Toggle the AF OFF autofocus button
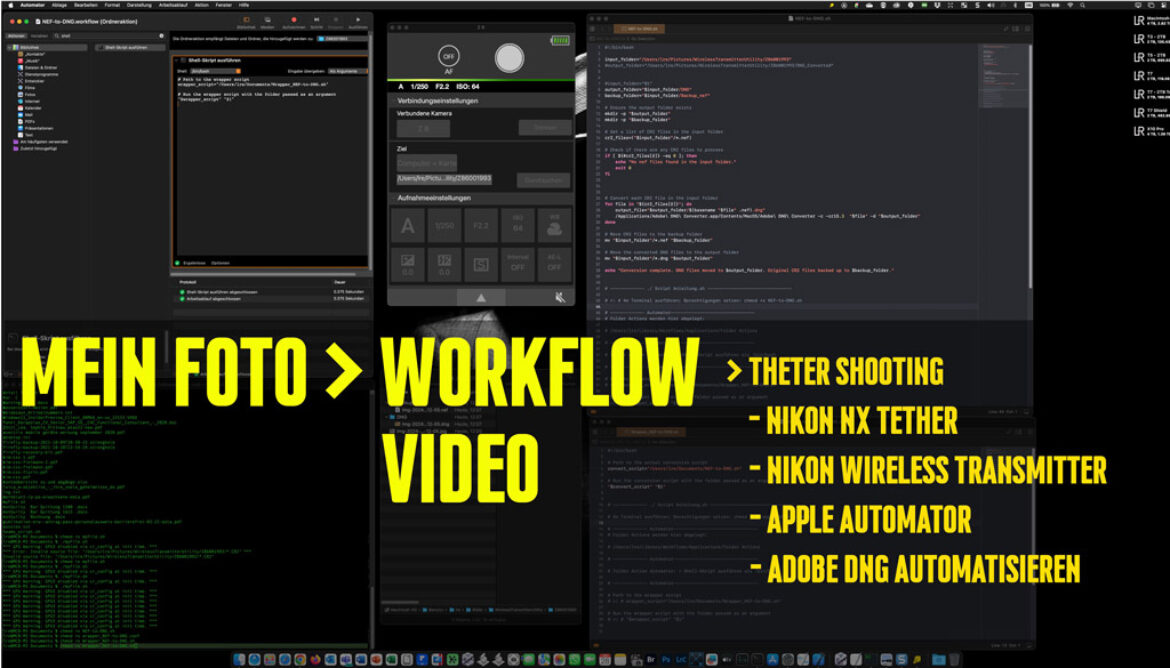 point(448,57)
